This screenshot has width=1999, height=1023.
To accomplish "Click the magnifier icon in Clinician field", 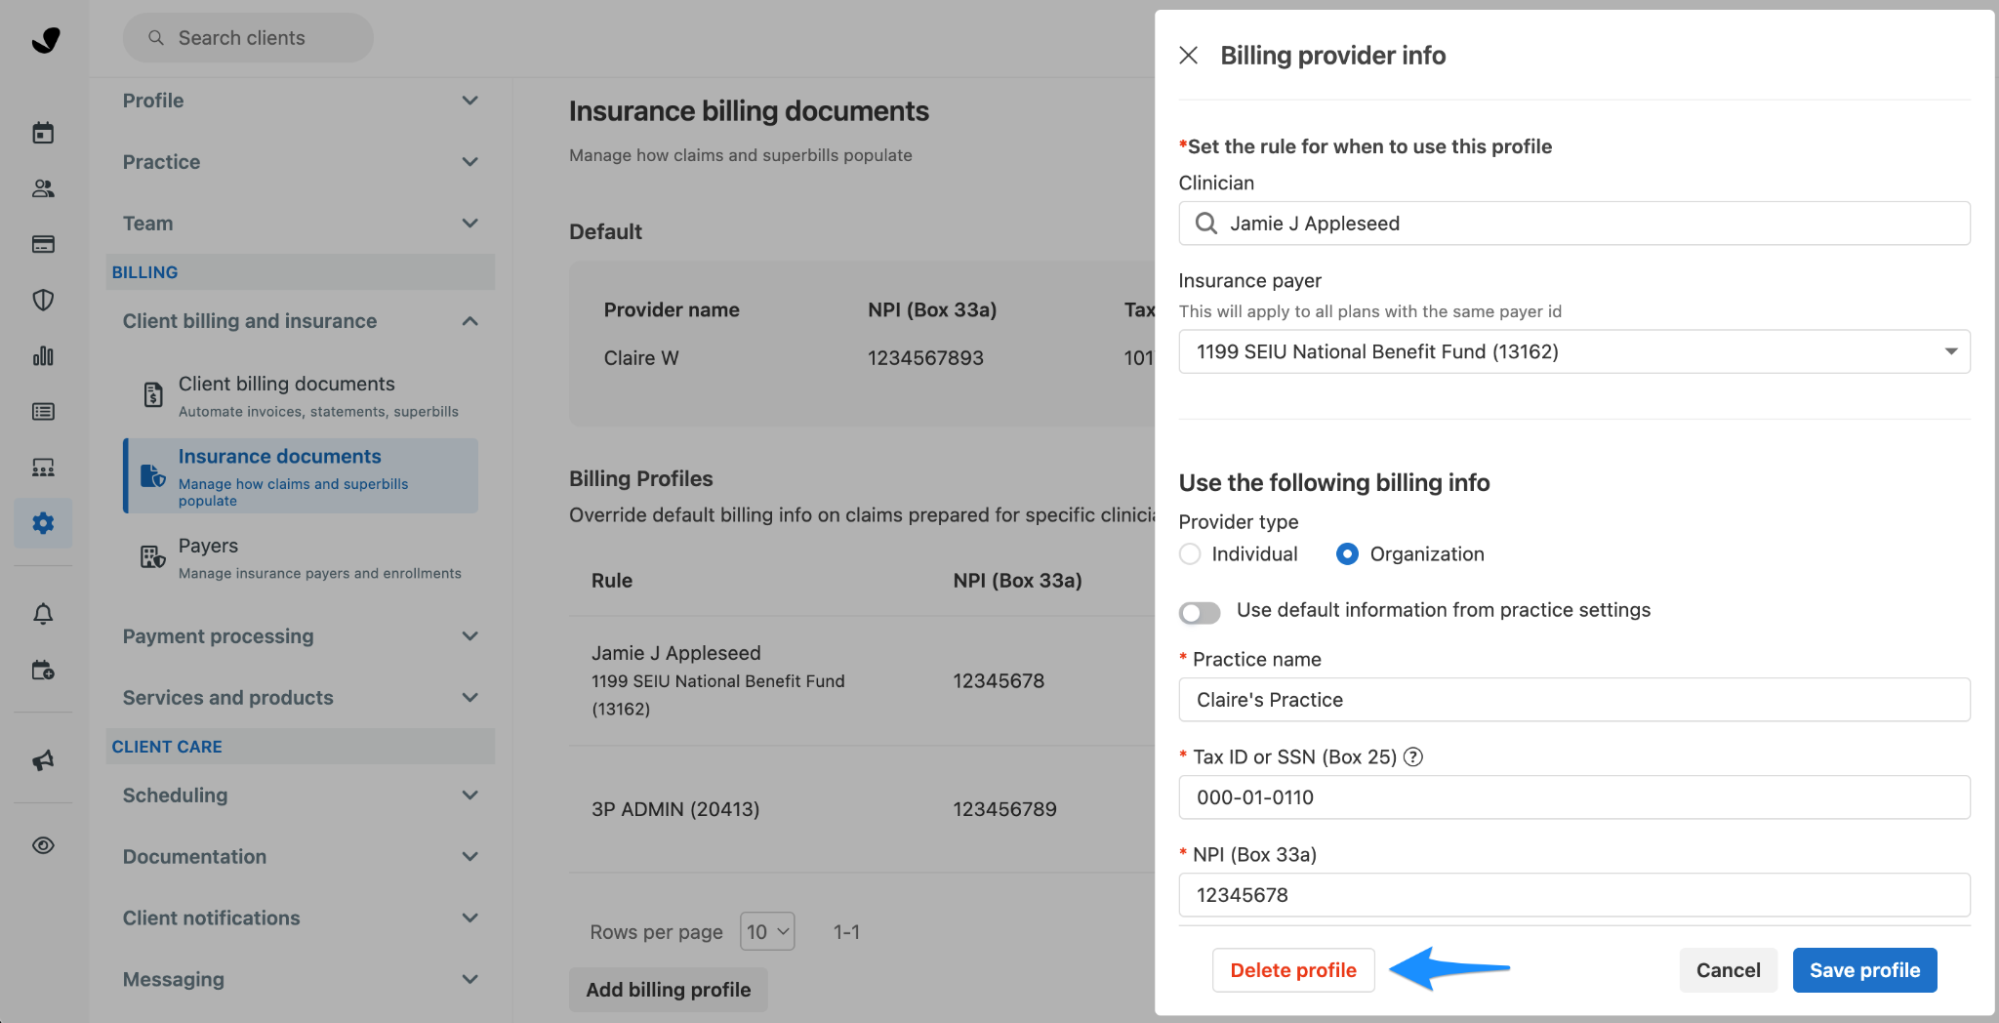I will point(1206,223).
